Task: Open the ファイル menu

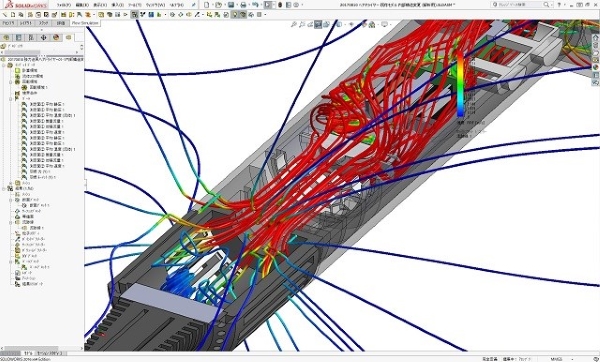Action: 64,5
